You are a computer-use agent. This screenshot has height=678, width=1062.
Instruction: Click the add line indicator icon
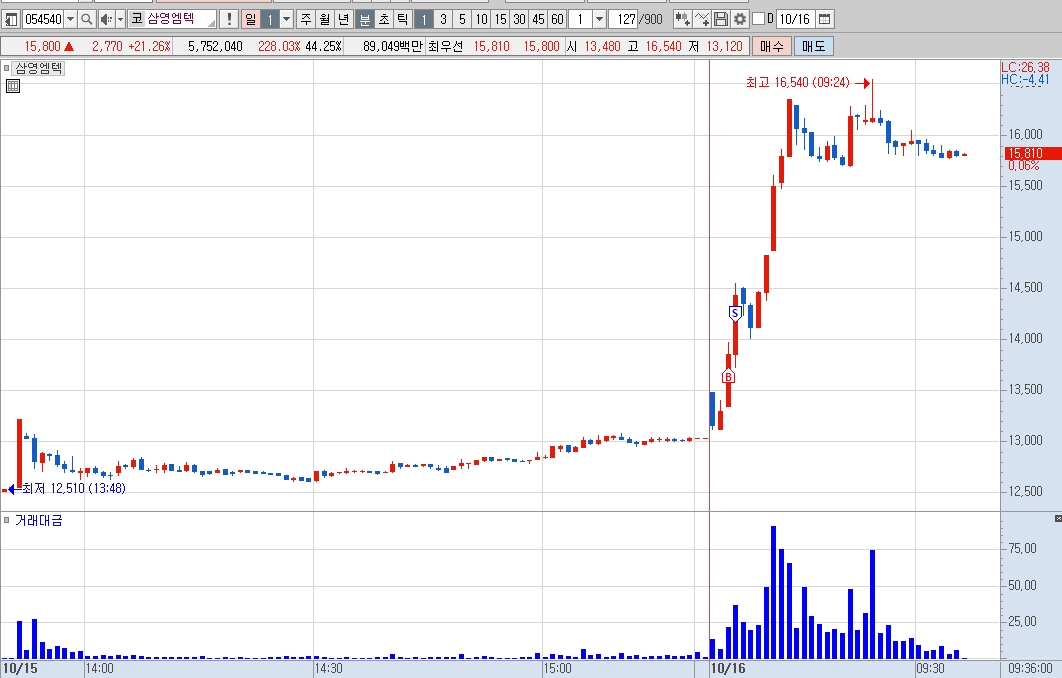[702, 19]
